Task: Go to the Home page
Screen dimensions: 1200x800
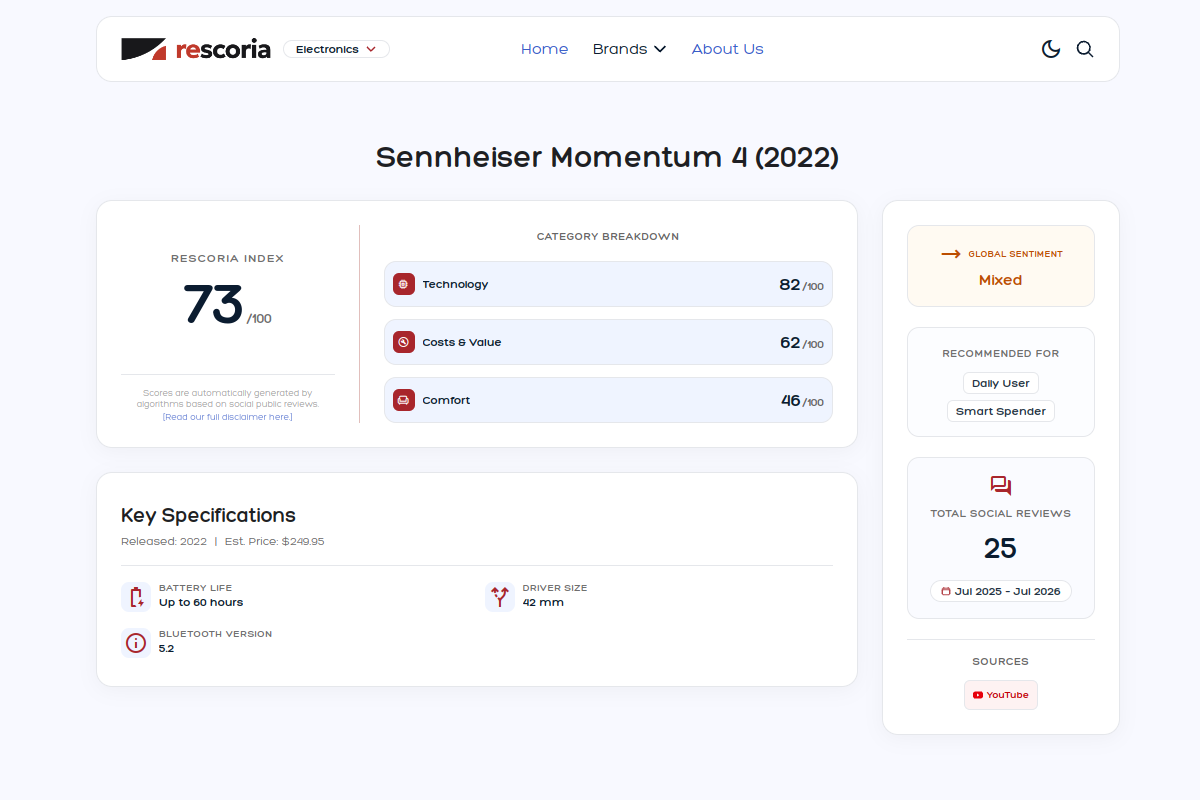Action: coord(544,49)
